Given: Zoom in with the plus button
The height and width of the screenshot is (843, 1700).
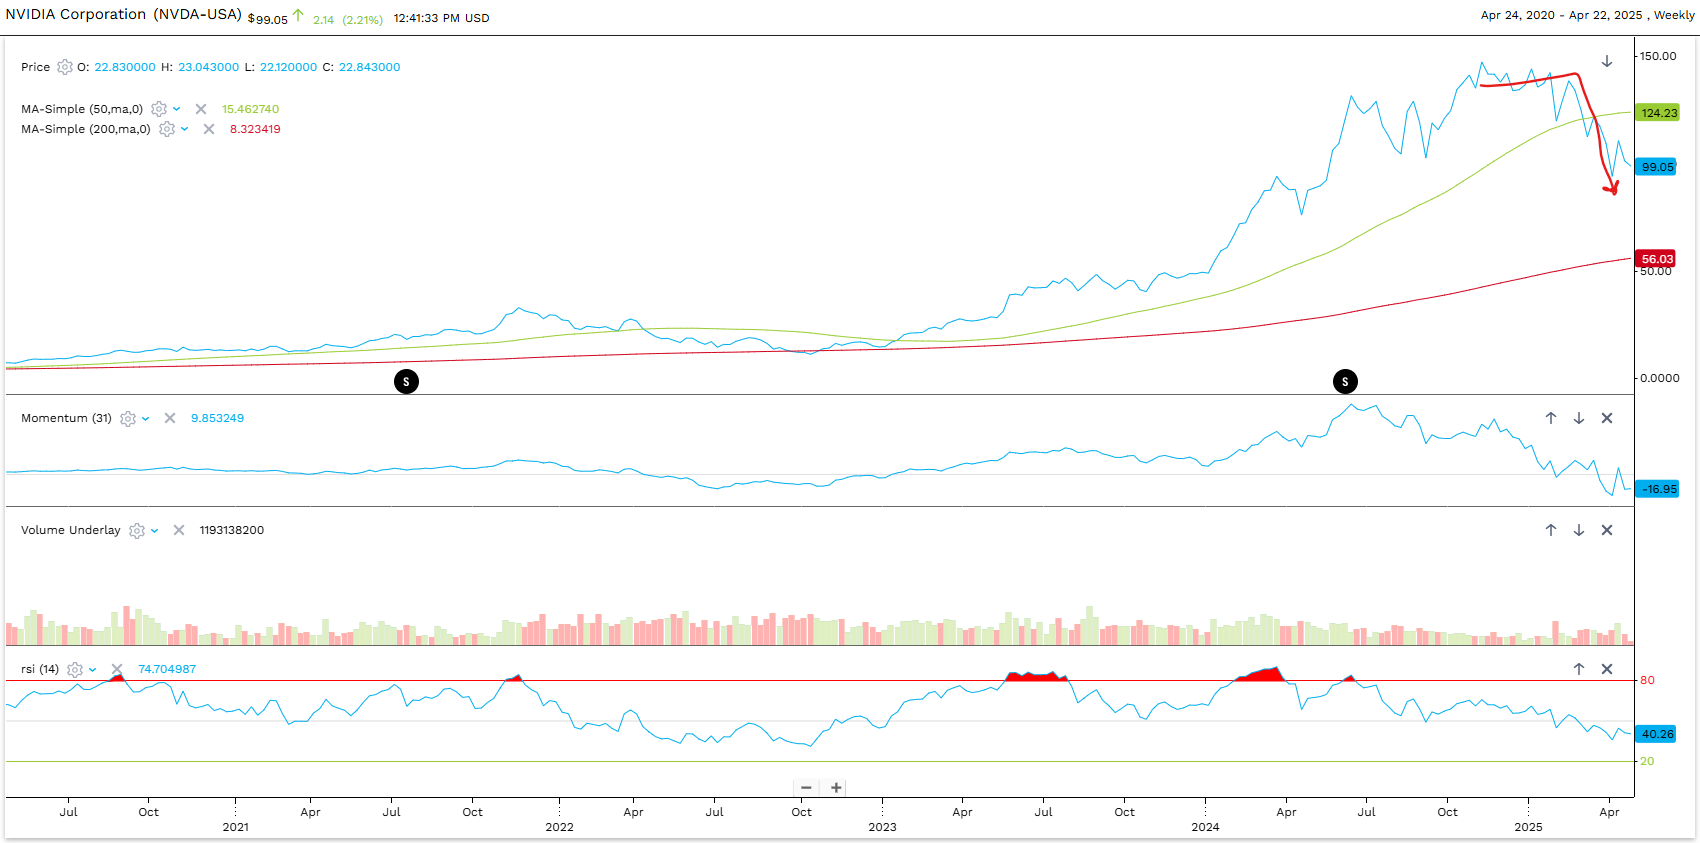Looking at the screenshot, I should [x=836, y=788].
